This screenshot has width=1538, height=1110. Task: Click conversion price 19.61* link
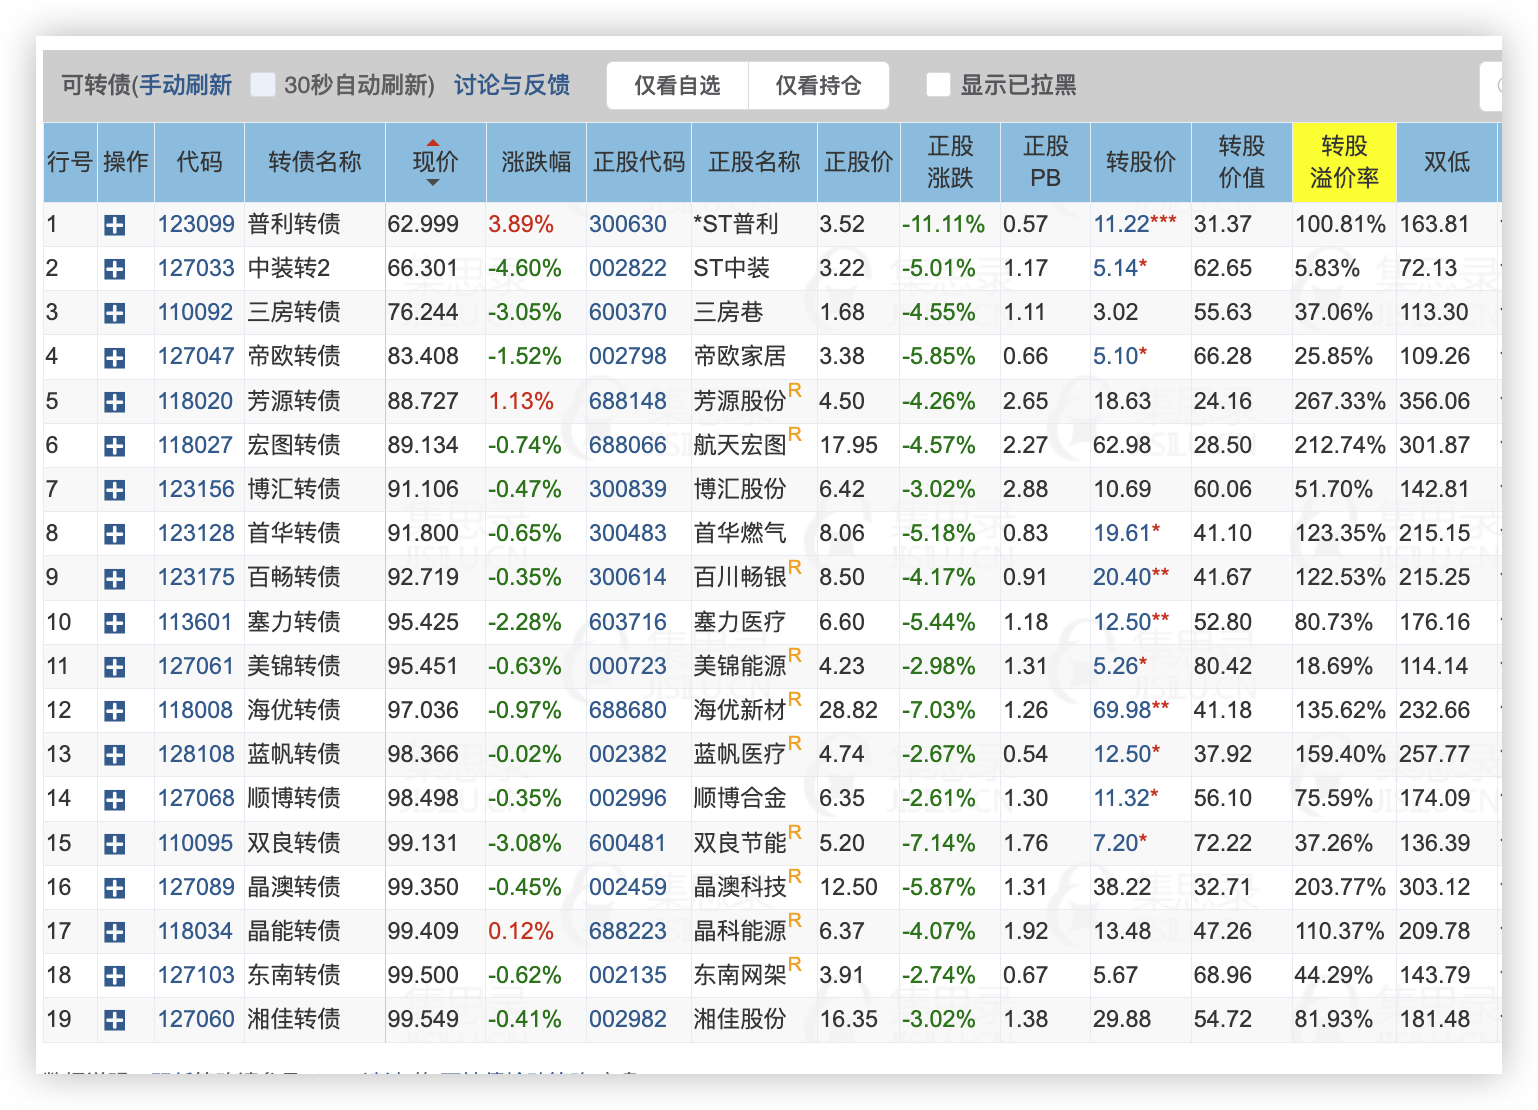(1126, 533)
